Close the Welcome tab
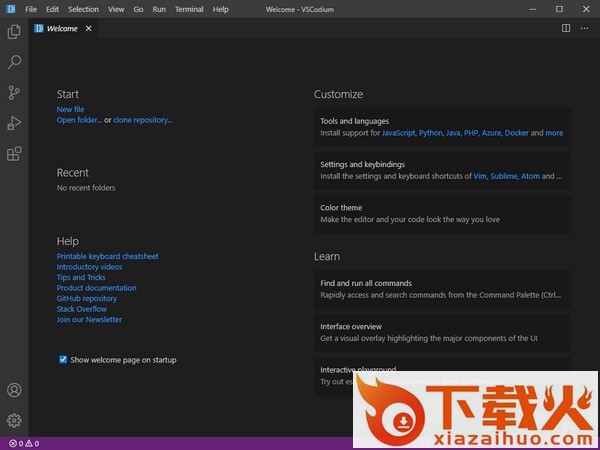 point(88,28)
